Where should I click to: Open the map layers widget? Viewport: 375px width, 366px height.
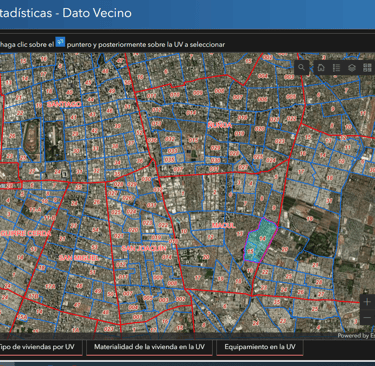pyautogui.click(x=352, y=68)
